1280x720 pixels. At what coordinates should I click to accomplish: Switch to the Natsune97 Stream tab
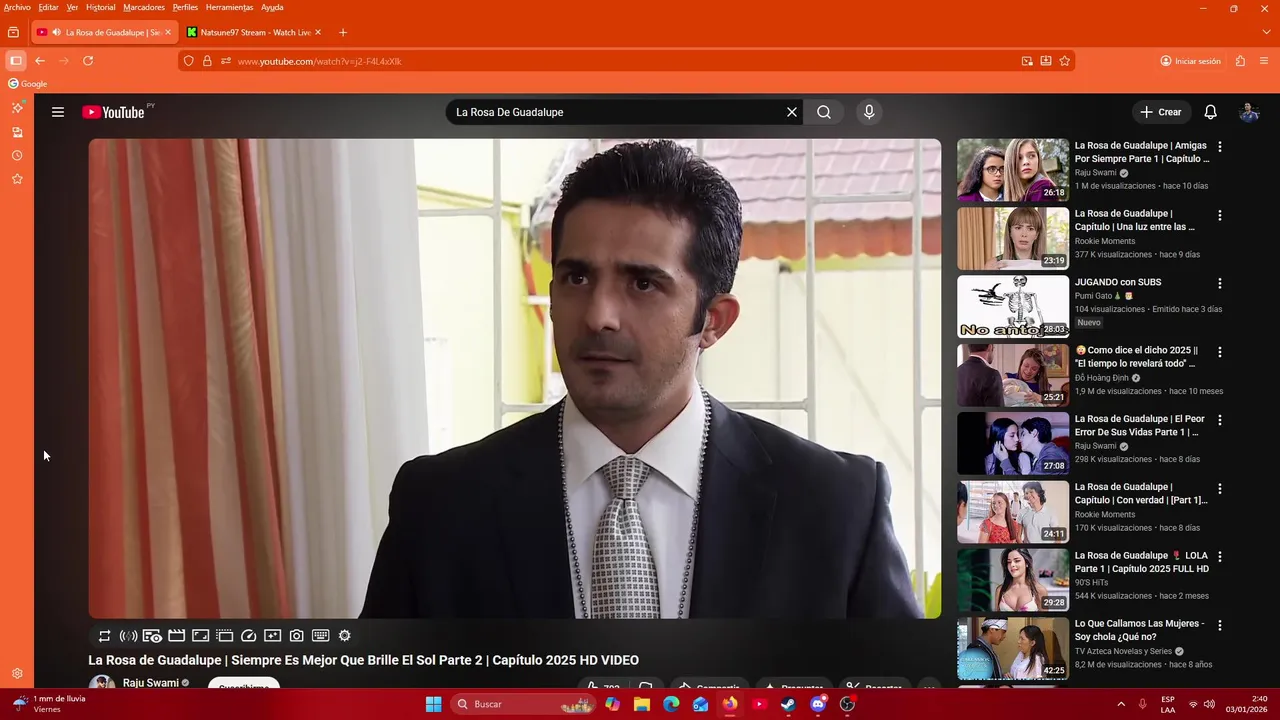point(255,32)
